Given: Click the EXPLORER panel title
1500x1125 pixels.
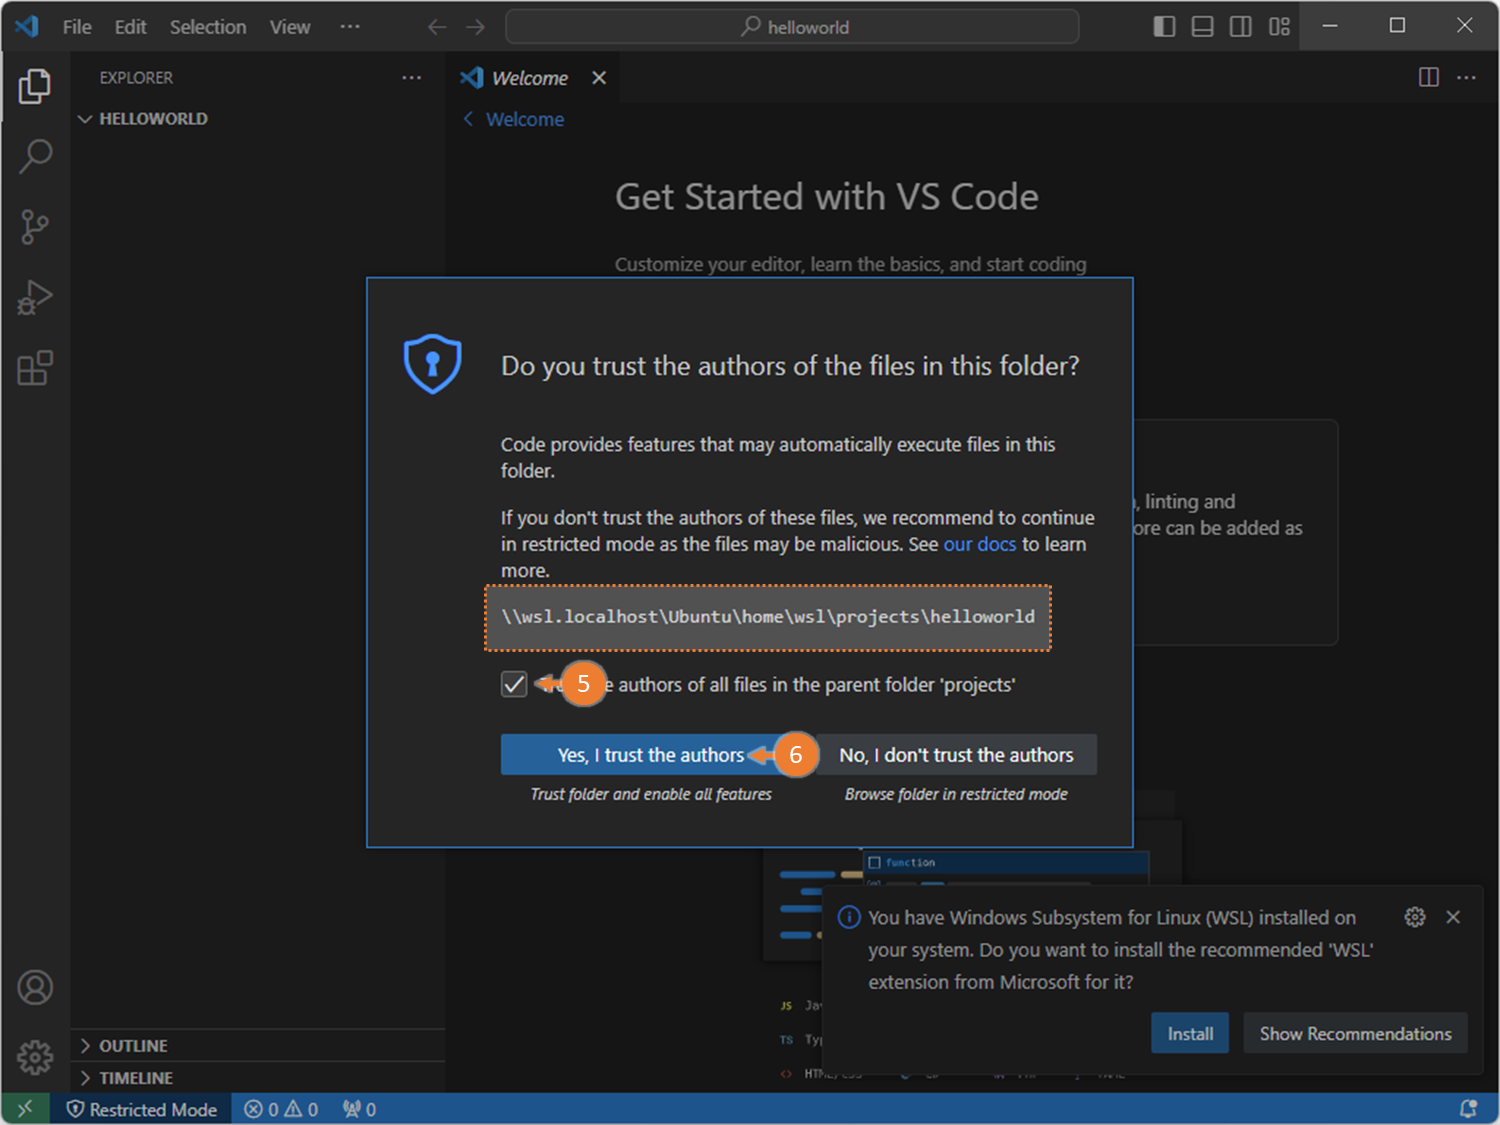Looking at the screenshot, I should tap(136, 78).
